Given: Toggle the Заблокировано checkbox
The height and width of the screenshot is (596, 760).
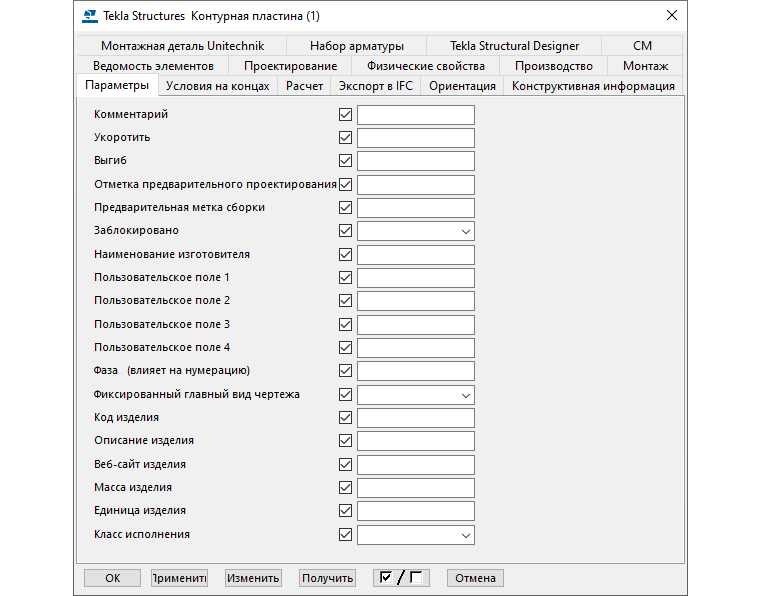Looking at the screenshot, I should pyautogui.click(x=346, y=231).
